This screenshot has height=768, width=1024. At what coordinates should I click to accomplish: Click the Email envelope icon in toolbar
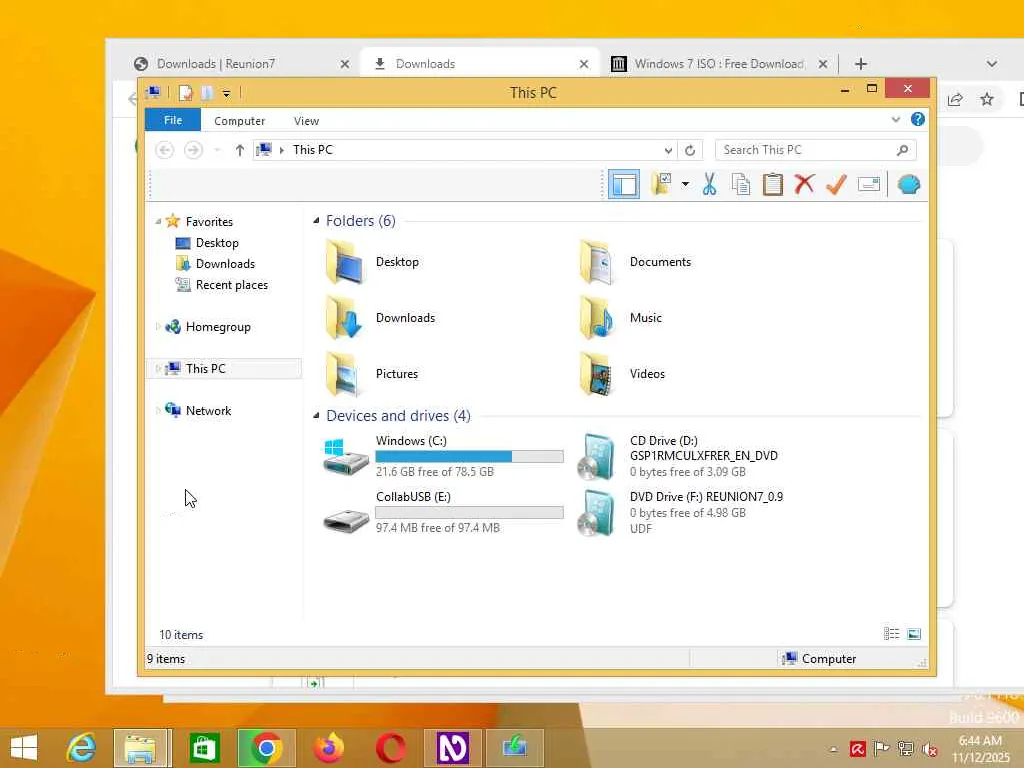click(869, 185)
